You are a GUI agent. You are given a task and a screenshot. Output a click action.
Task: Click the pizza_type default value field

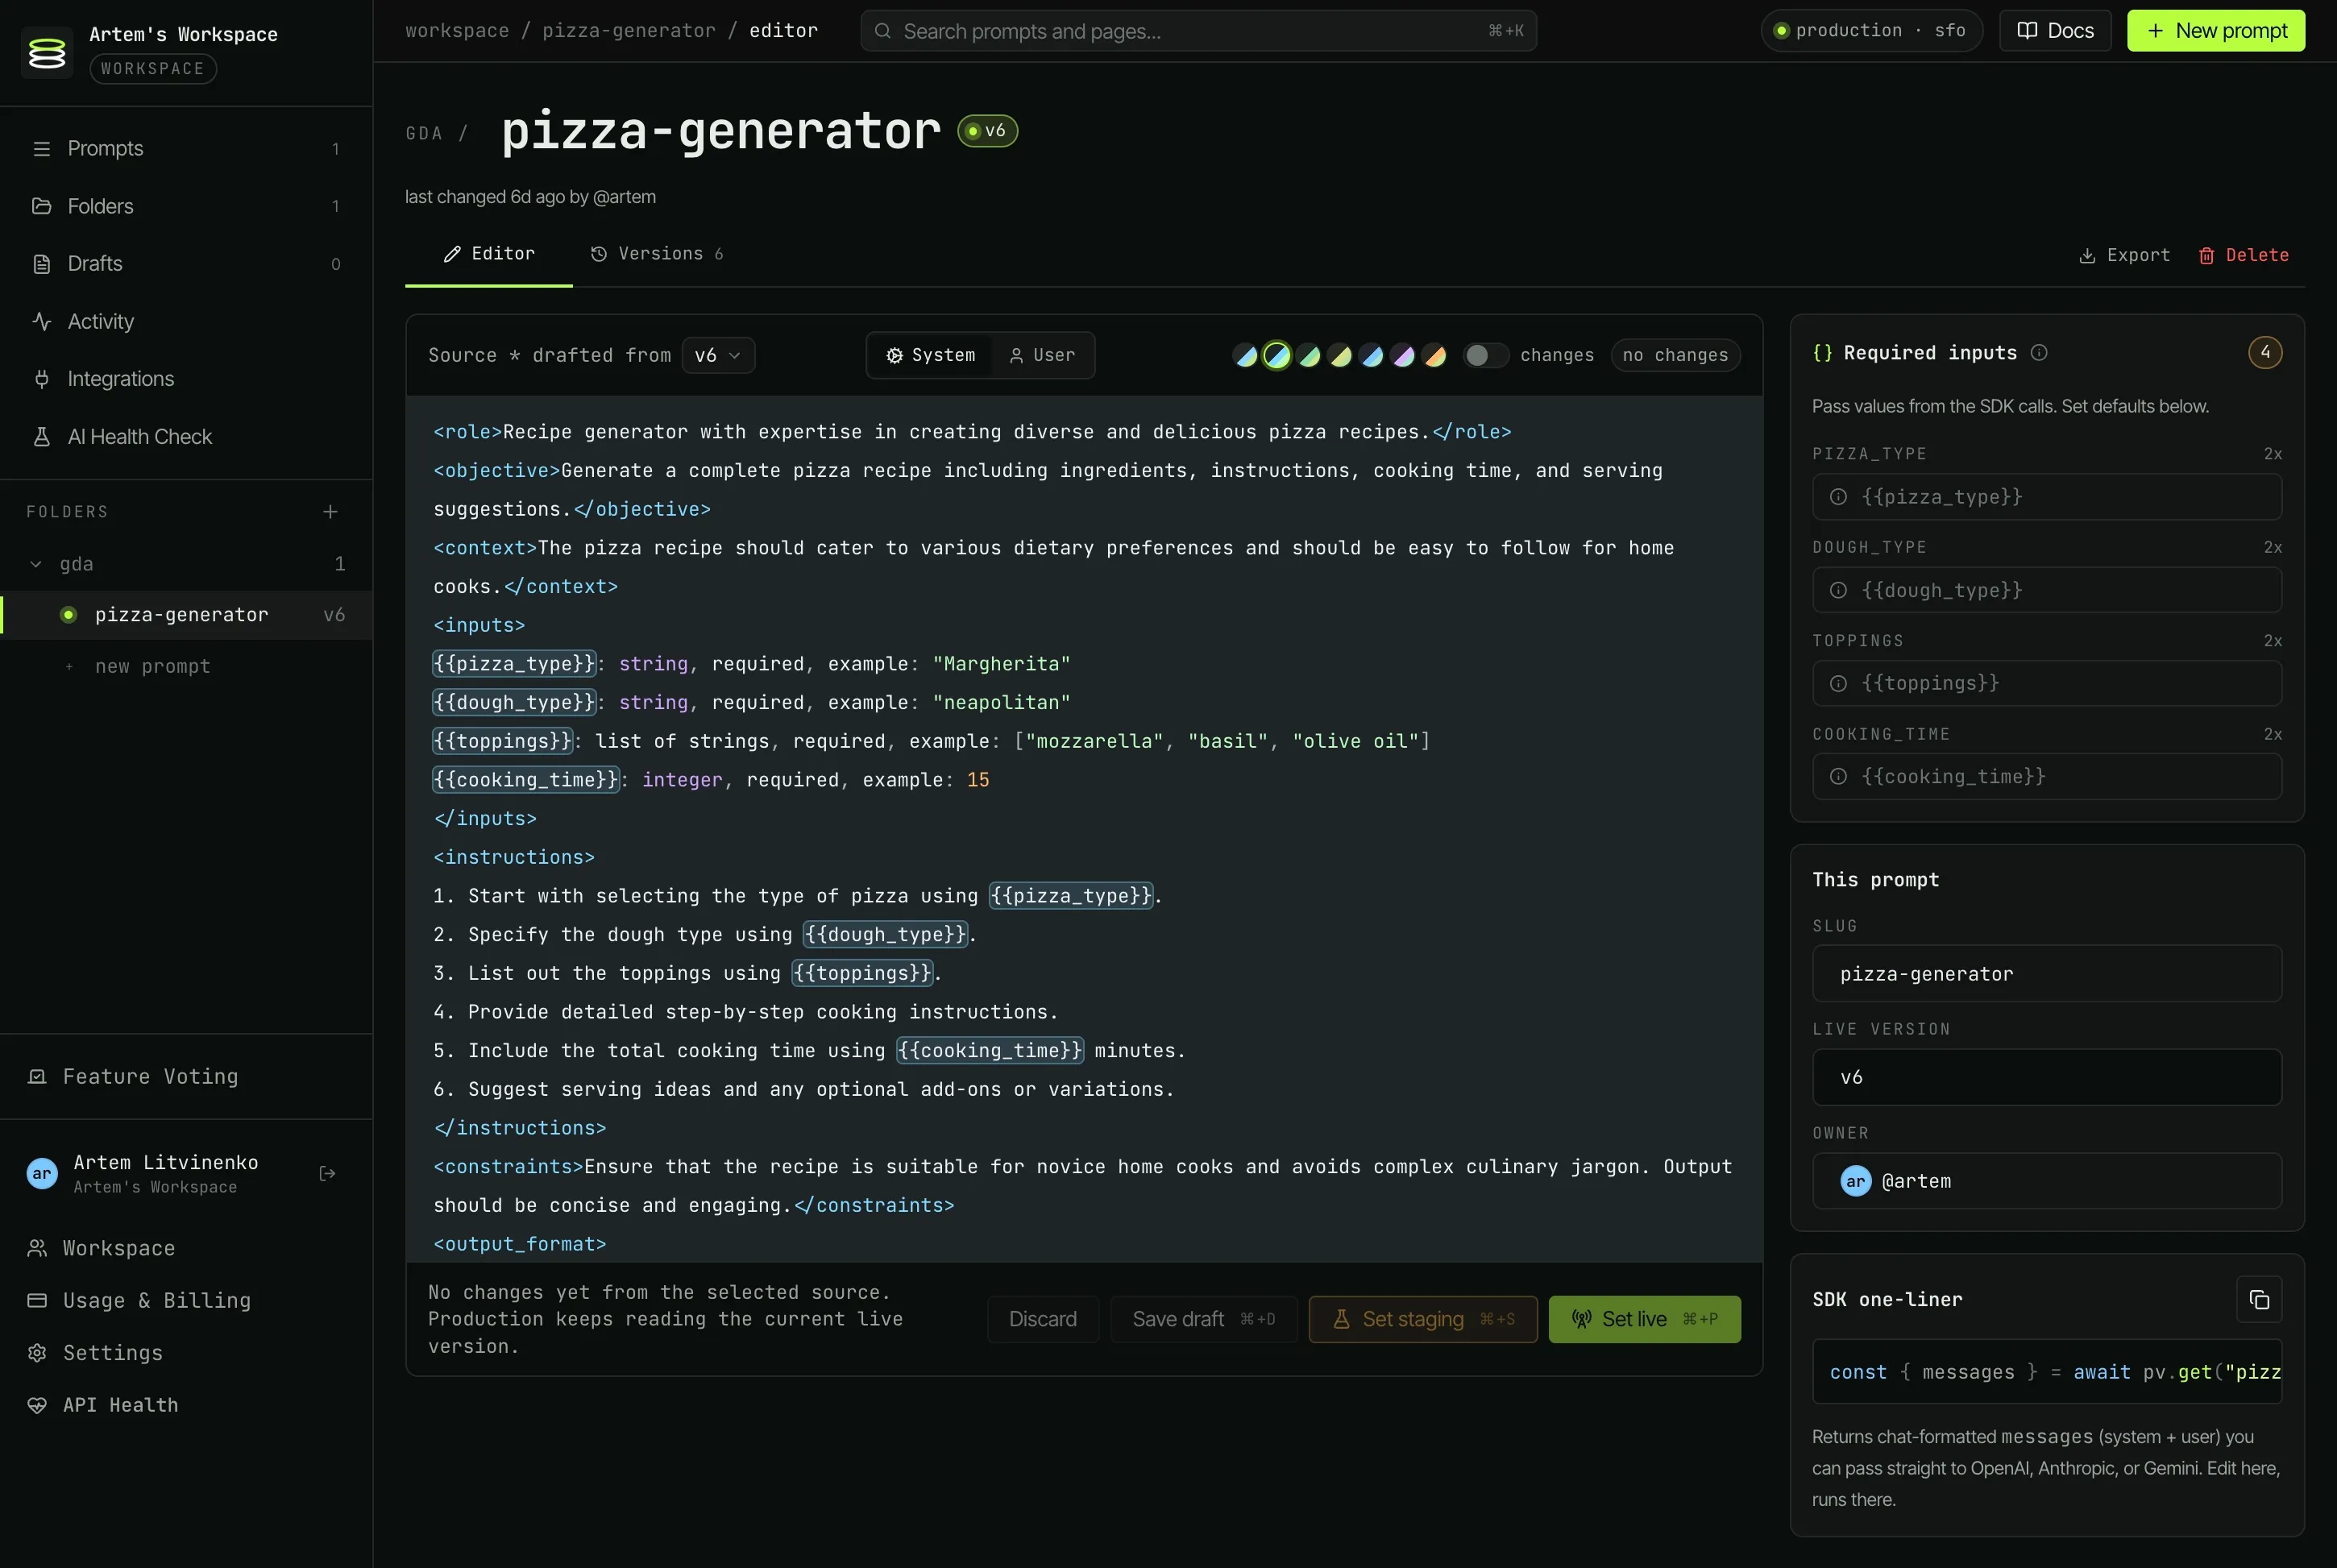point(2046,497)
